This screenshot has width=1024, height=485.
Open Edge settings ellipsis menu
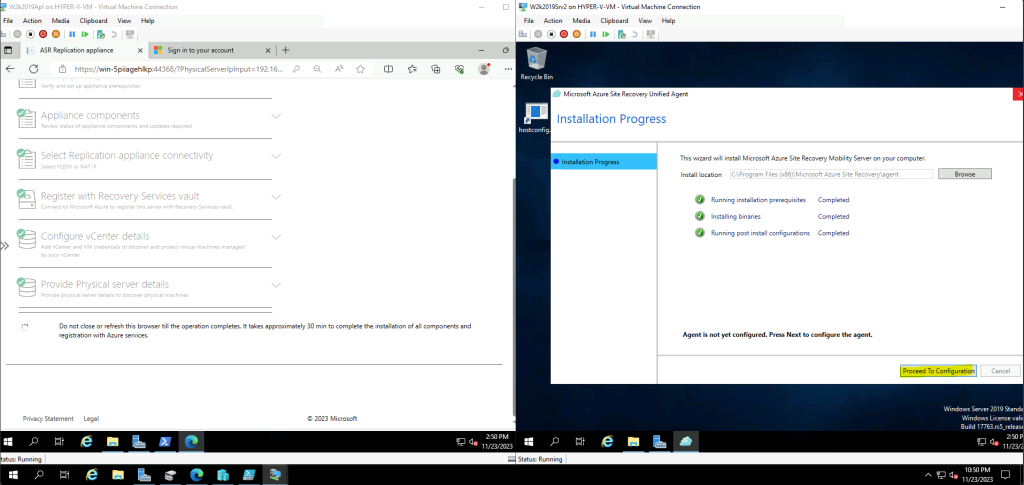point(508,69)
